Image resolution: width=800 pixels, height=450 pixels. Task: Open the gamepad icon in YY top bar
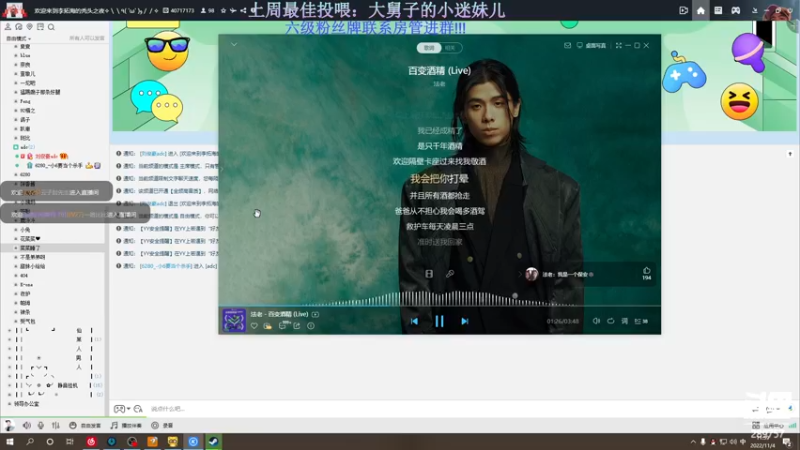(736, 10)
